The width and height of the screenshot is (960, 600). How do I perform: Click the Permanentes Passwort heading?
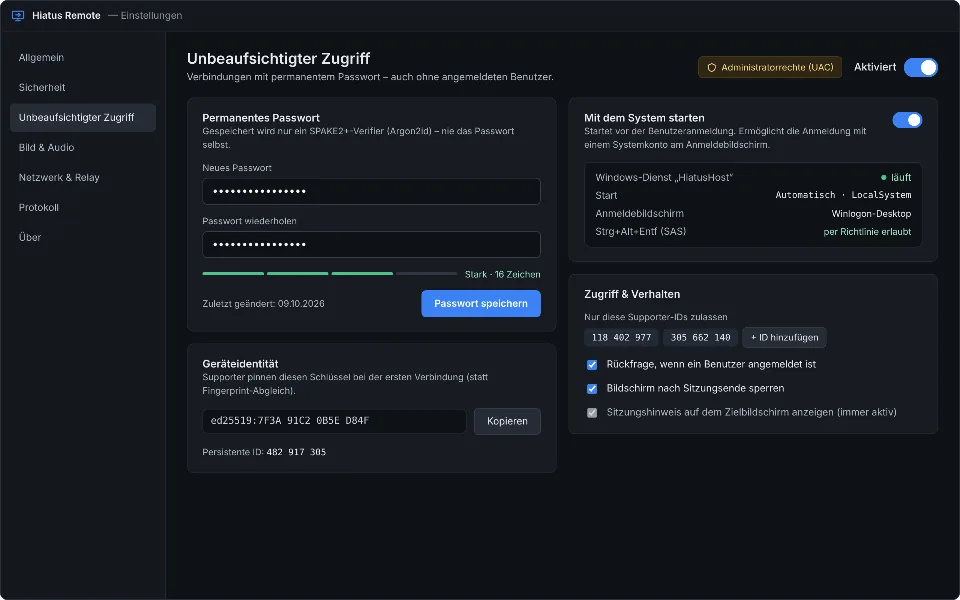(261, 118)
